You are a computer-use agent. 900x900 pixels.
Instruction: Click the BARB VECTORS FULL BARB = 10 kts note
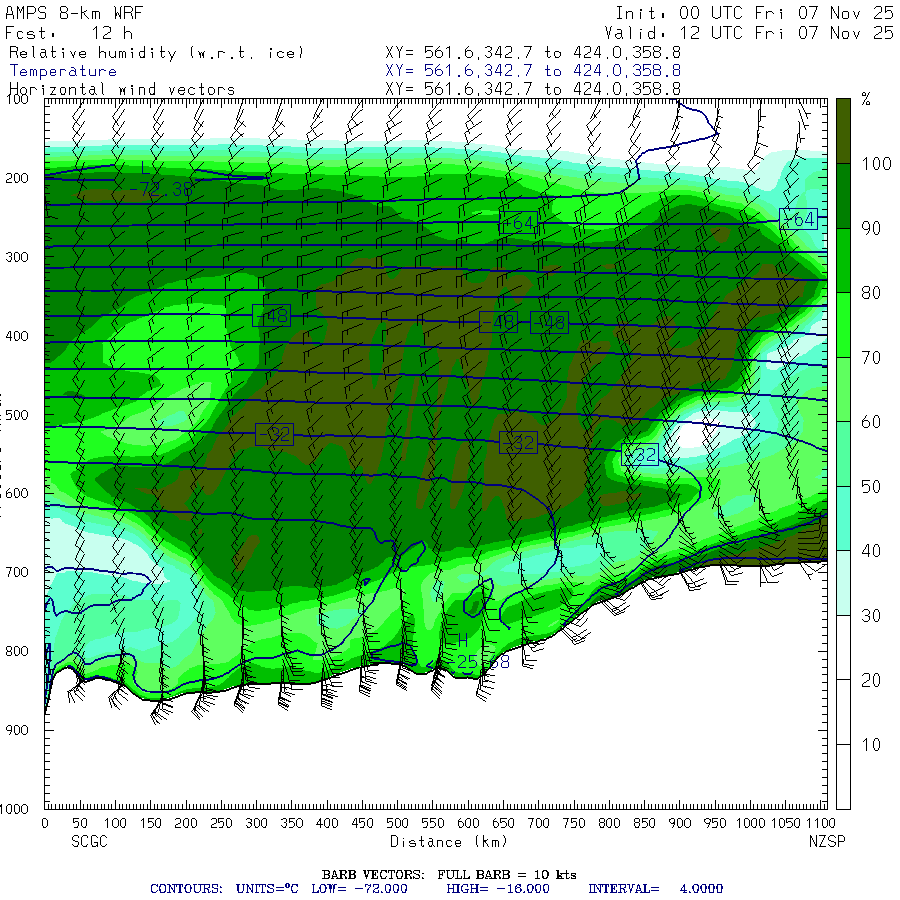[449, 875]
